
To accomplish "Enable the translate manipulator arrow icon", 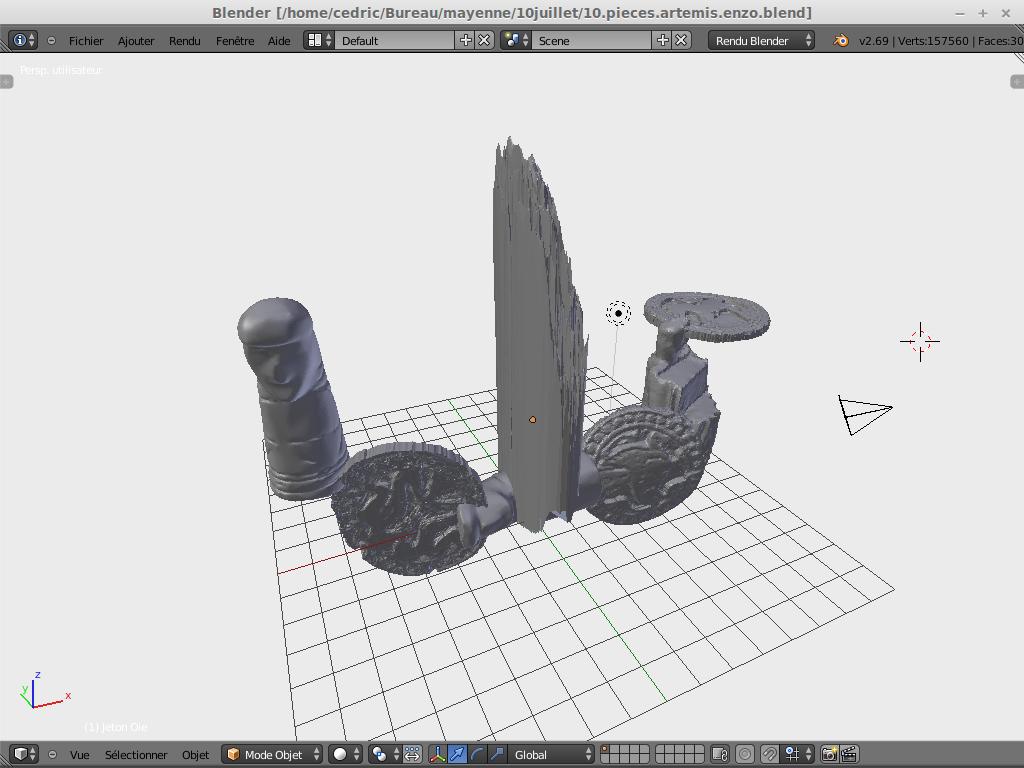I will (x=457, y=754).
